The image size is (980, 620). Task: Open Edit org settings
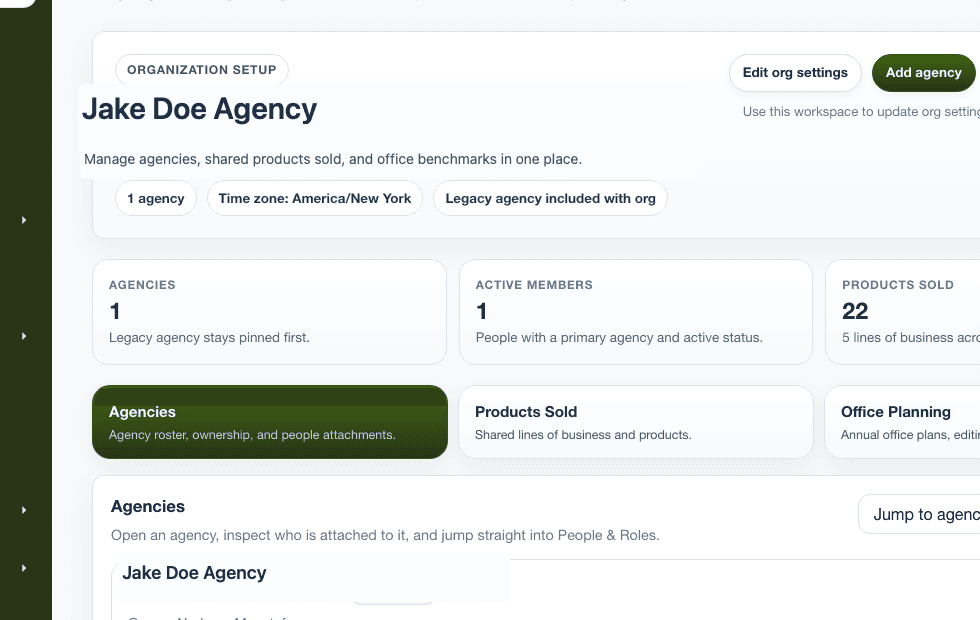click(x=795, y=72)
